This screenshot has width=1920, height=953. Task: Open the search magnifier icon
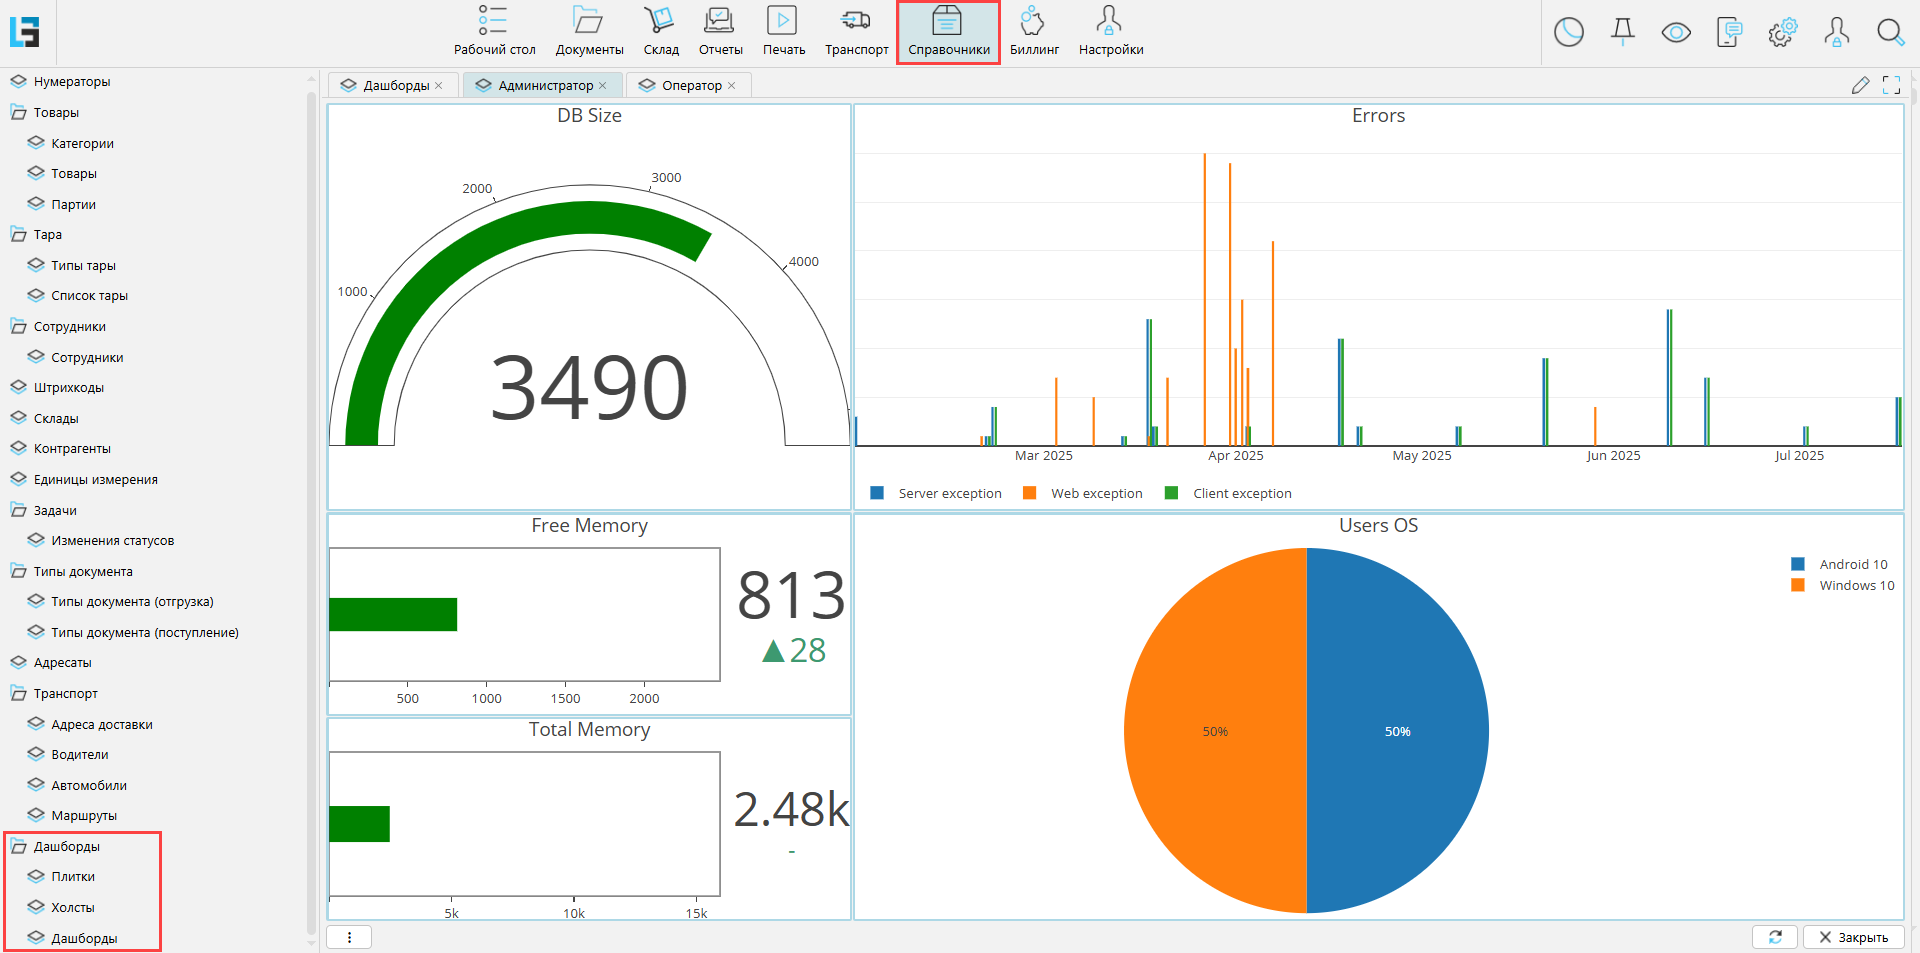pos(1889,33)
